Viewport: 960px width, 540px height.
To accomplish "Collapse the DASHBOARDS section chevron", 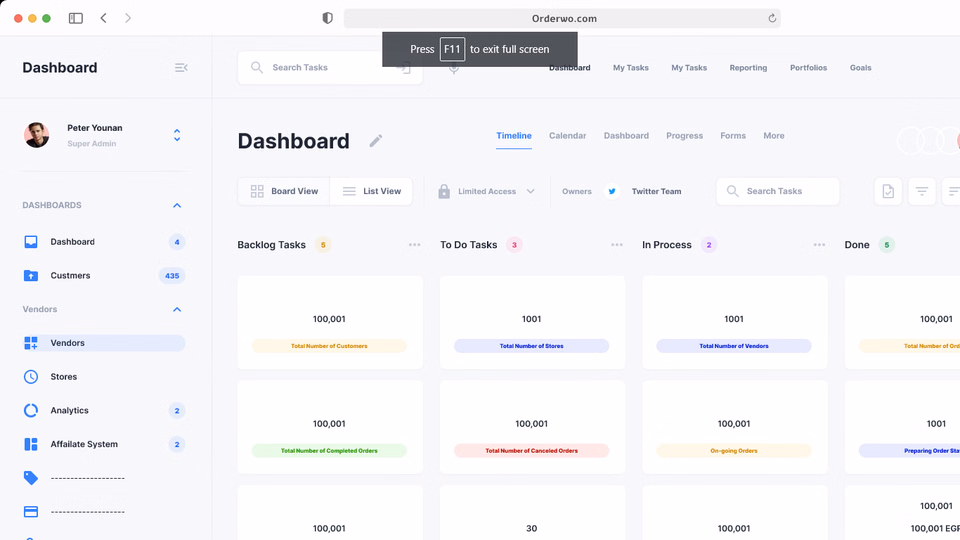I will 177,206.
